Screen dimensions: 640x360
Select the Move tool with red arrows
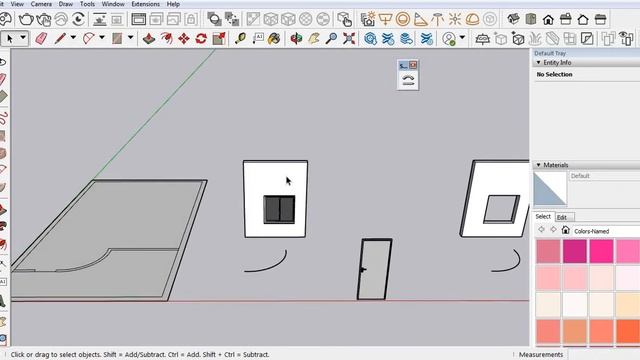pos(184,39)
